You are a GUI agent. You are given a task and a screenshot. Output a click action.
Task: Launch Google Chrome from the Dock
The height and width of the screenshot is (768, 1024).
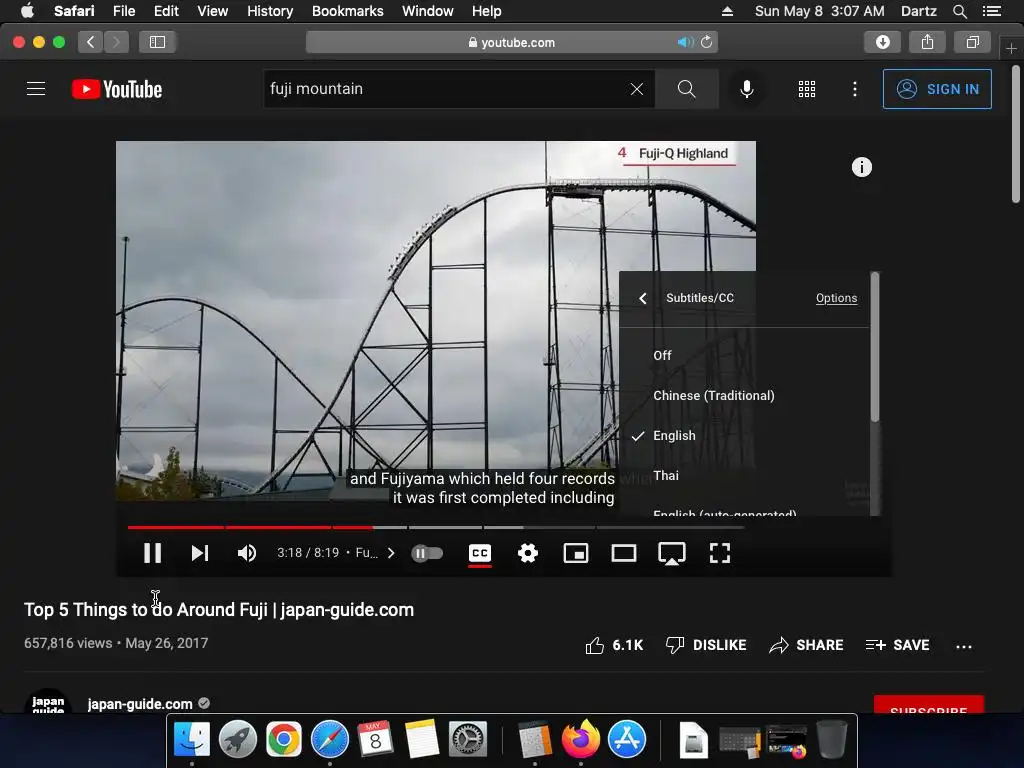[x=283, y=739]
